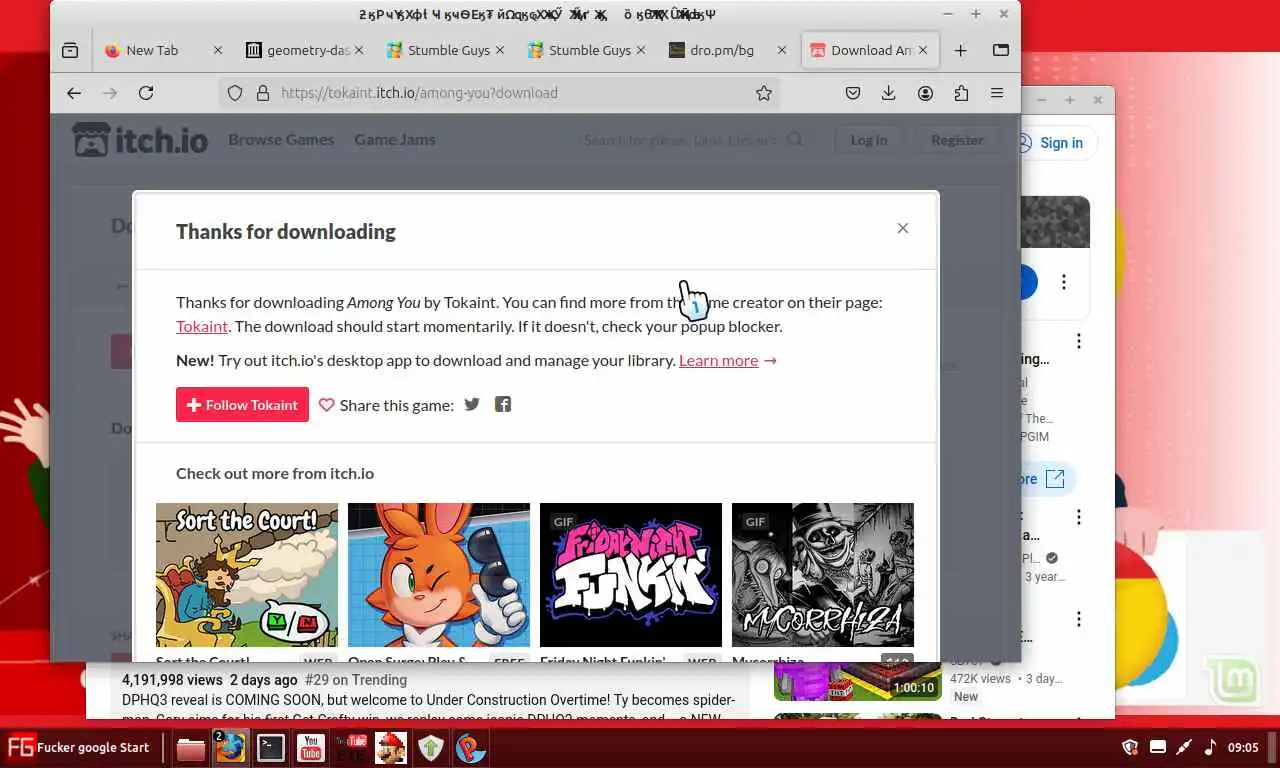Open the Friday Night Funkin' thumbnail
Image resolution: width=1280 pixels, height=768 pixels.
[x=631, y=575]
